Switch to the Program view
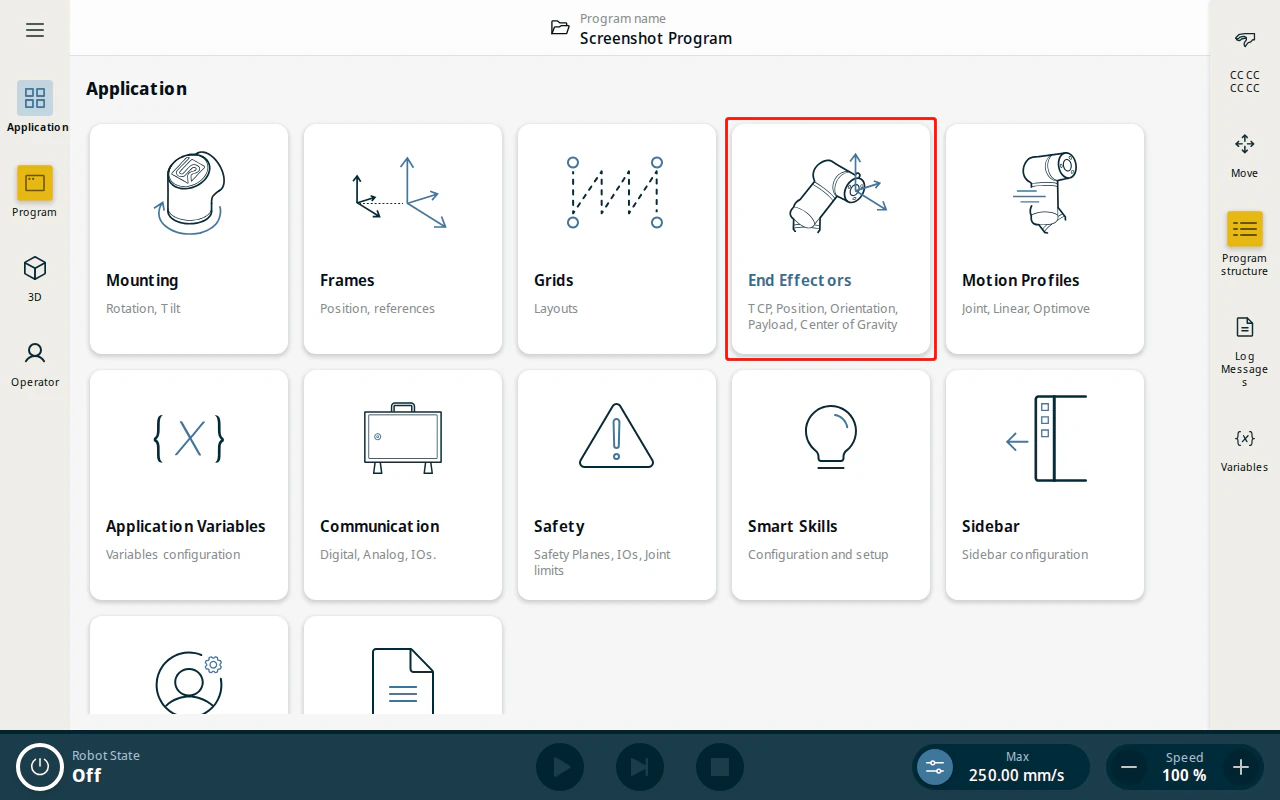The image size is (1280, 800). 35,183
